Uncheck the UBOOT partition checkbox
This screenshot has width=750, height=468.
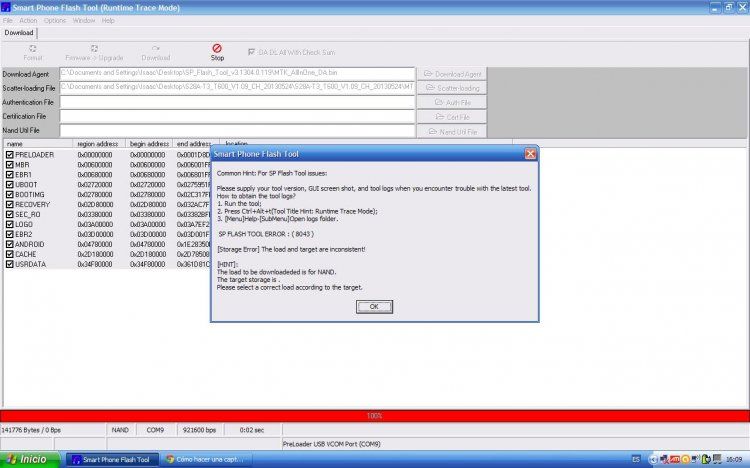10,184
